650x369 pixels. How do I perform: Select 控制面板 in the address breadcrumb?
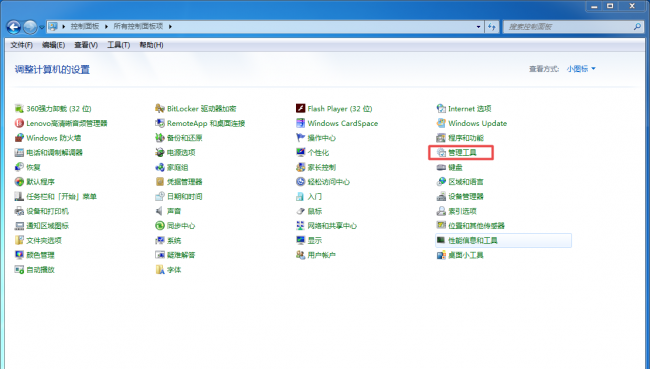(85, 26)
